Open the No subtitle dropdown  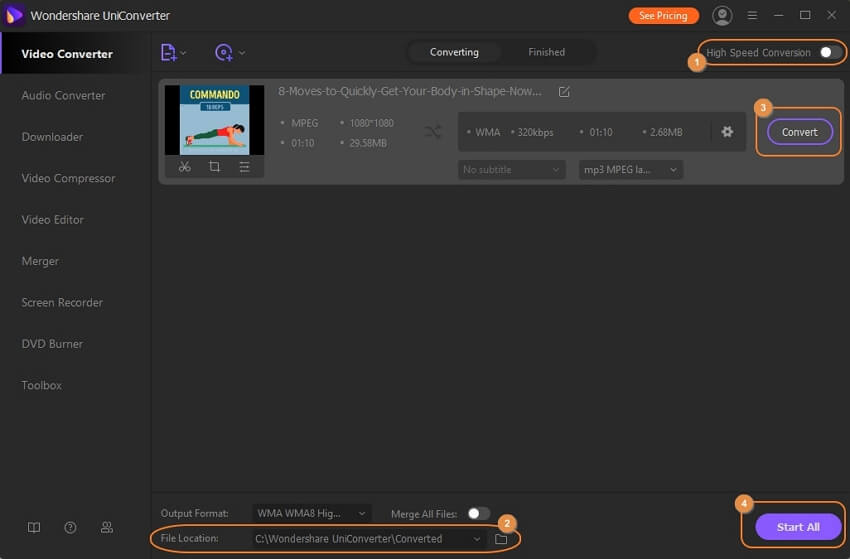tap(511, 170)
